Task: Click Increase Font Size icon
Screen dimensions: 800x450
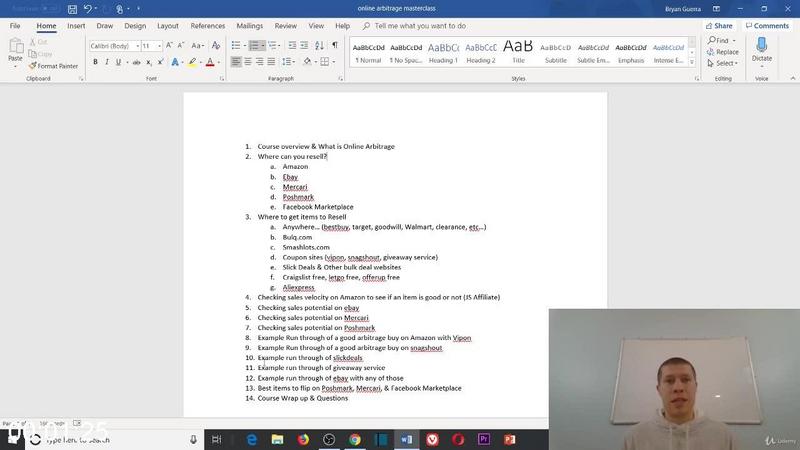Action: click(169, 45)
